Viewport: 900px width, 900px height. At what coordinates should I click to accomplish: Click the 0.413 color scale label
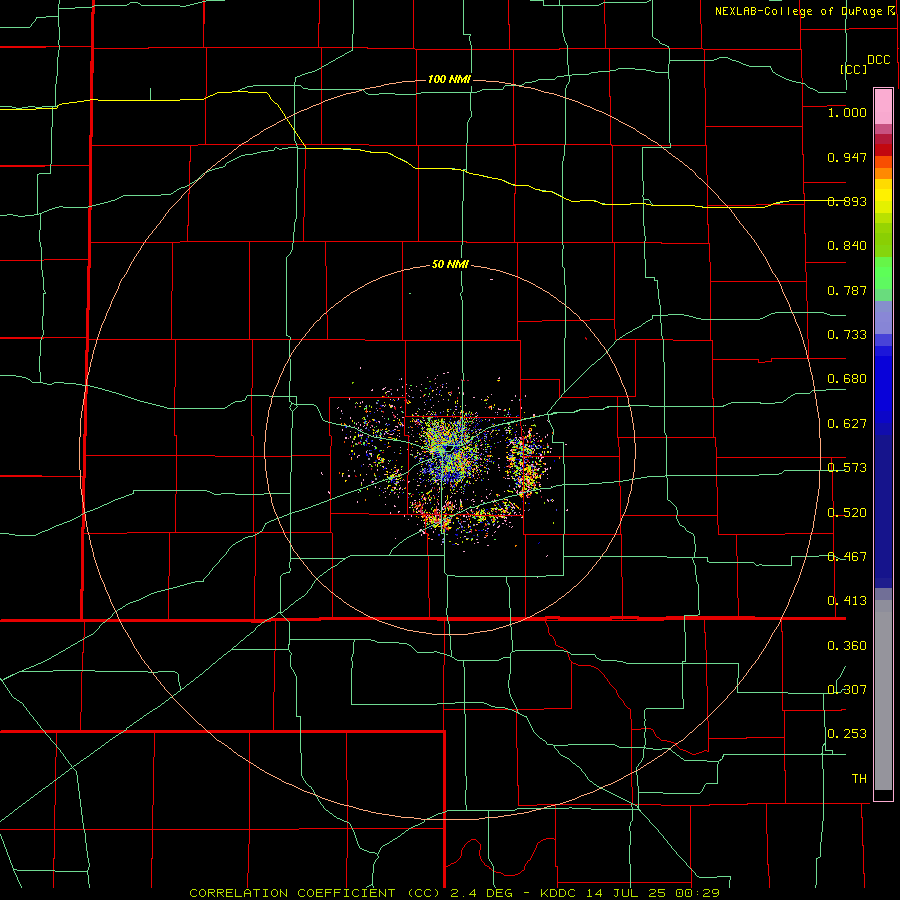[847, 601]
